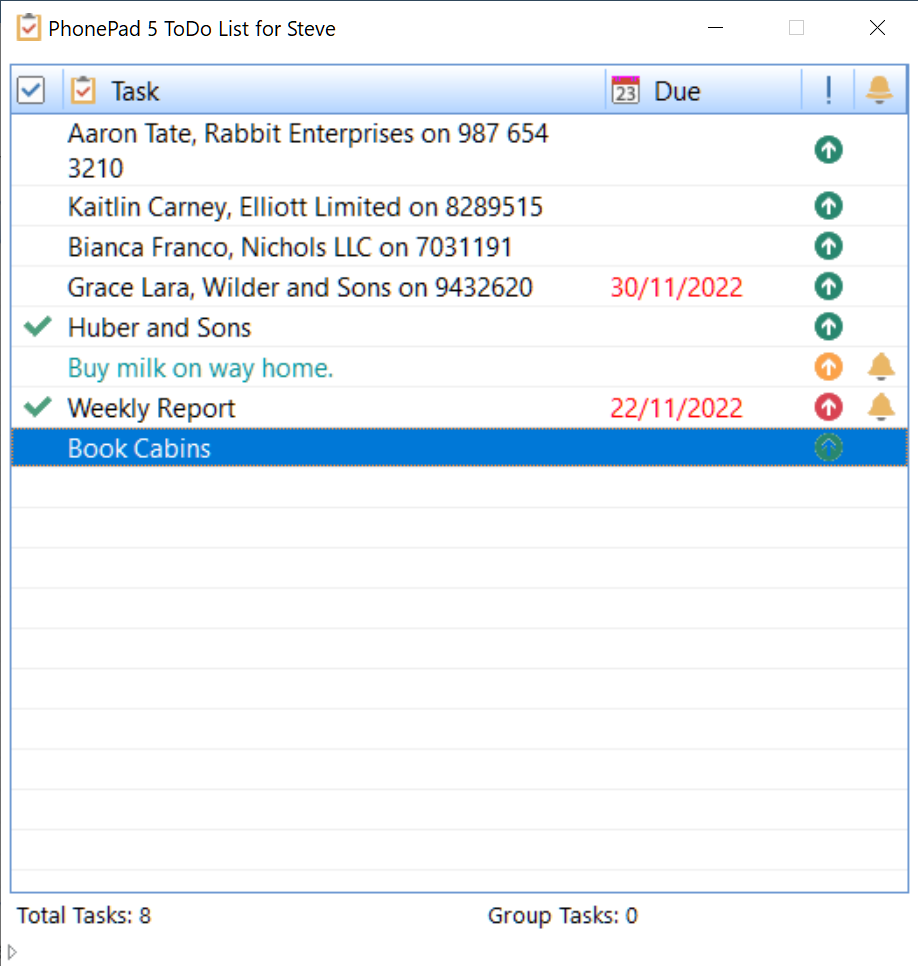Screen dimensions: 918x966
Task: Click the 22/11/2022 due date
Action: [x=676, y=408]
